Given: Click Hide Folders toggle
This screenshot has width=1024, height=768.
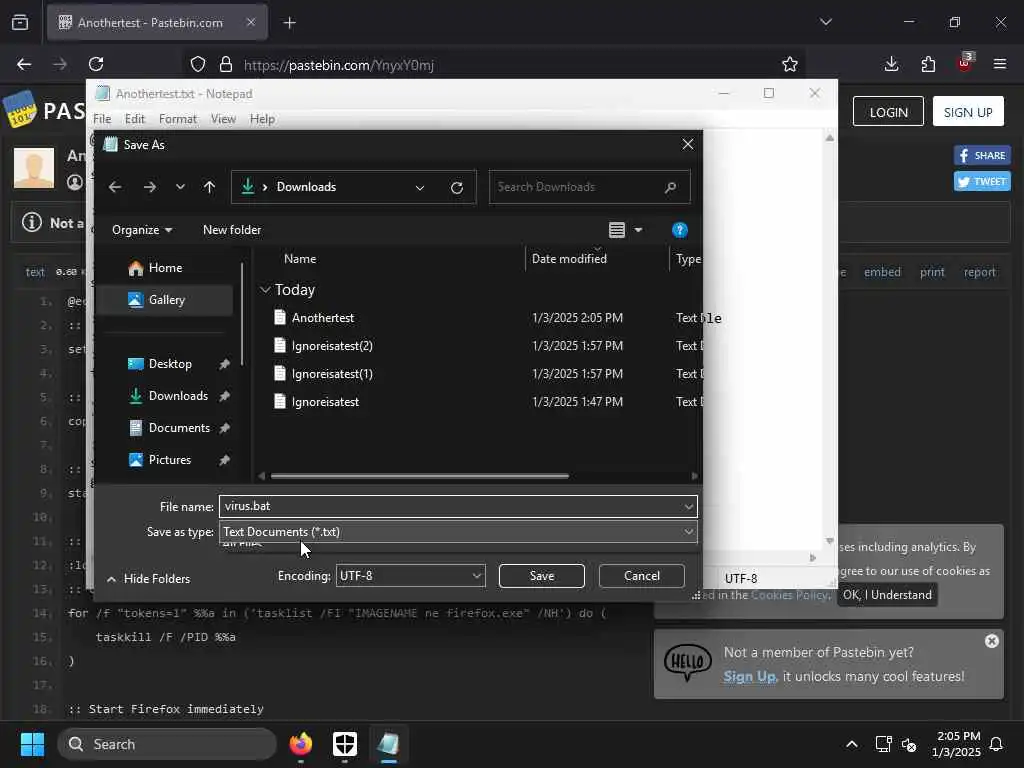Looking at the screenshot, I should click(148, 579).
